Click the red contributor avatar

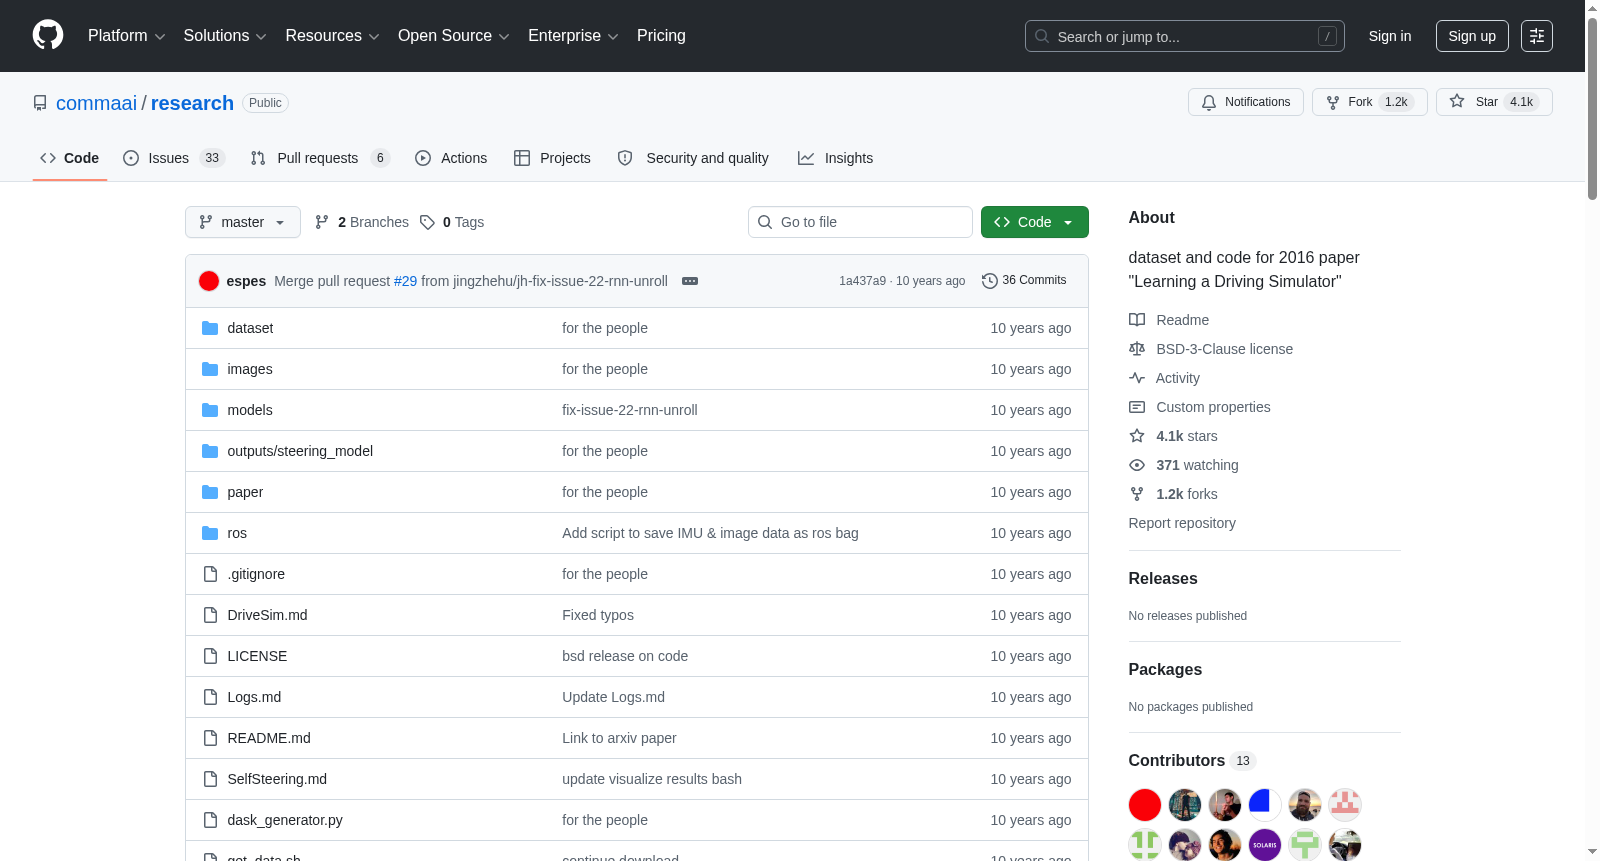pyautogui.click(x=1145, y=805)
